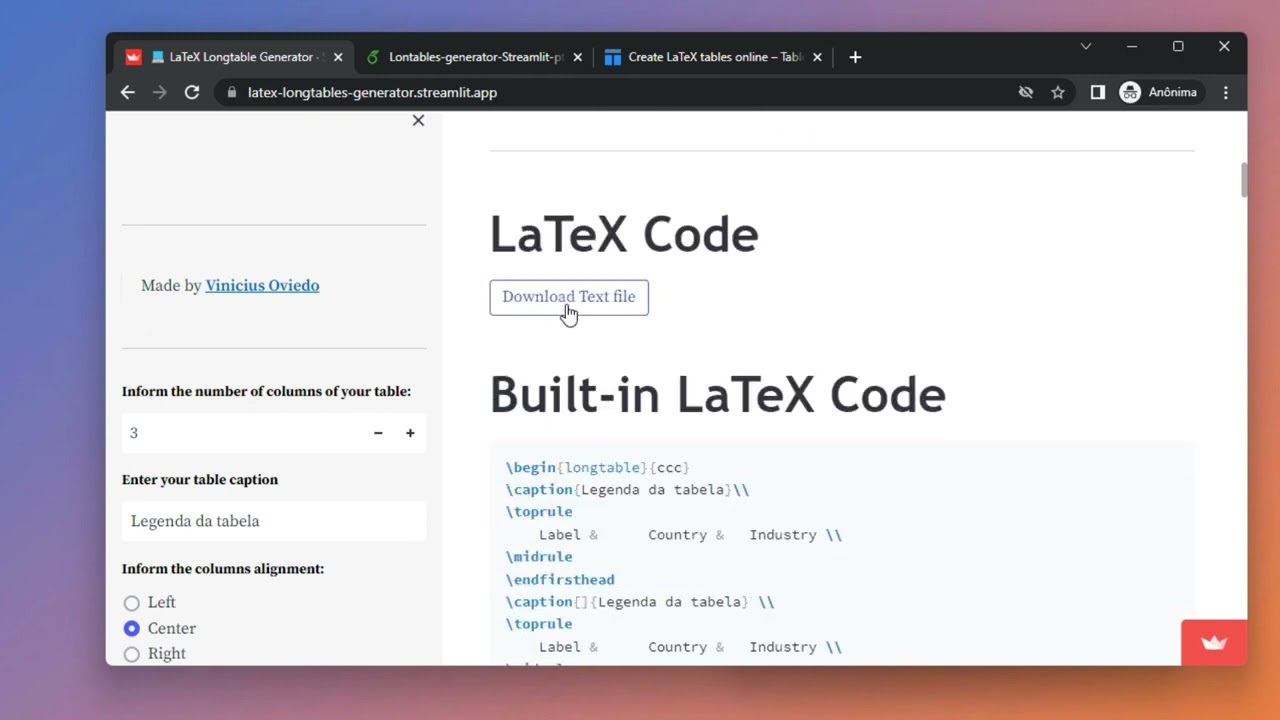Click the Download Text file button
Screen dimensions: 1280x720
(x=569, y=297)
